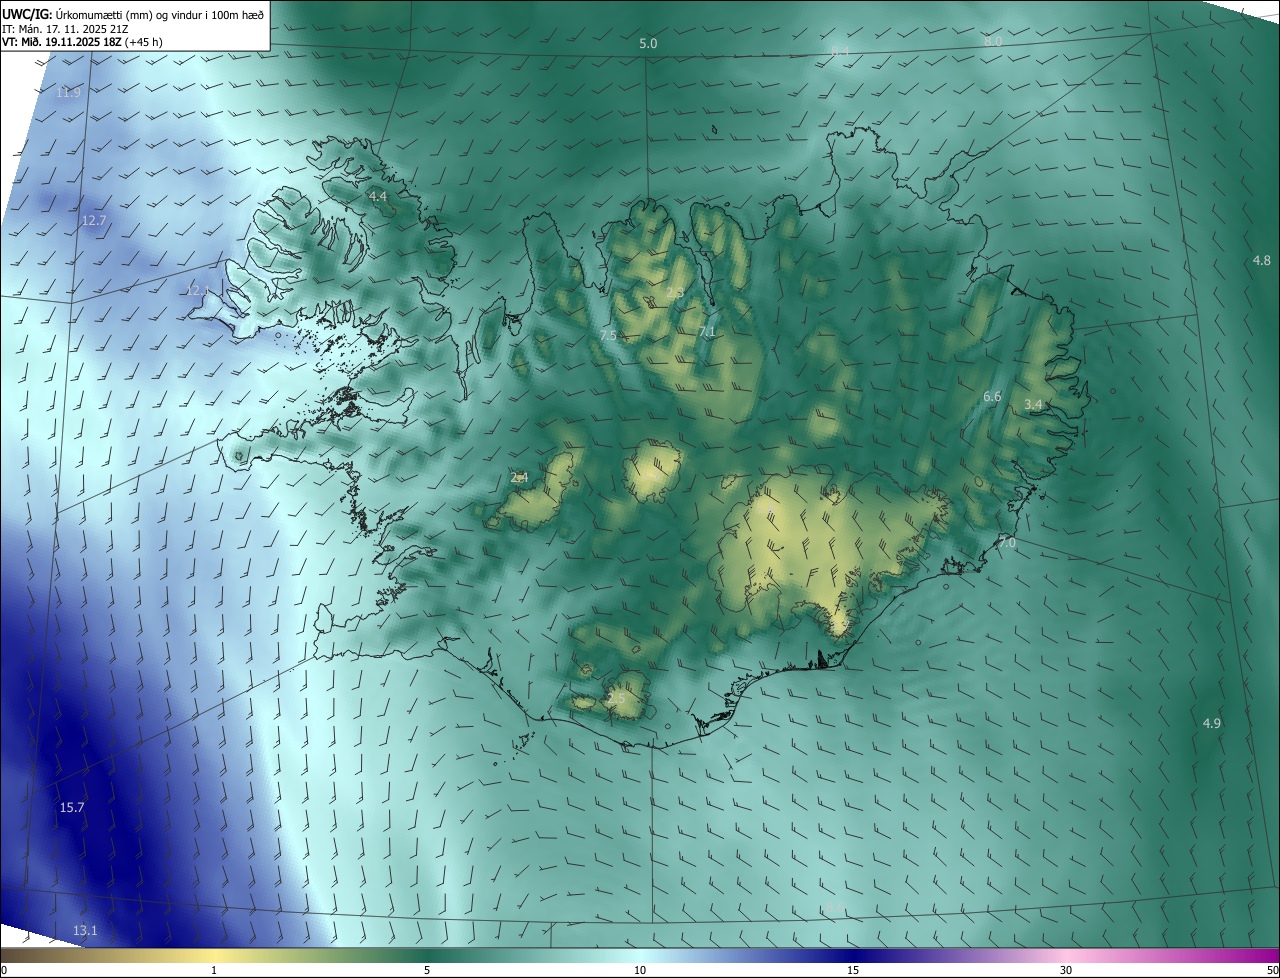Click the 6.6 value label
This screenshot has height=978, width=1280.
tap(992, 397)
